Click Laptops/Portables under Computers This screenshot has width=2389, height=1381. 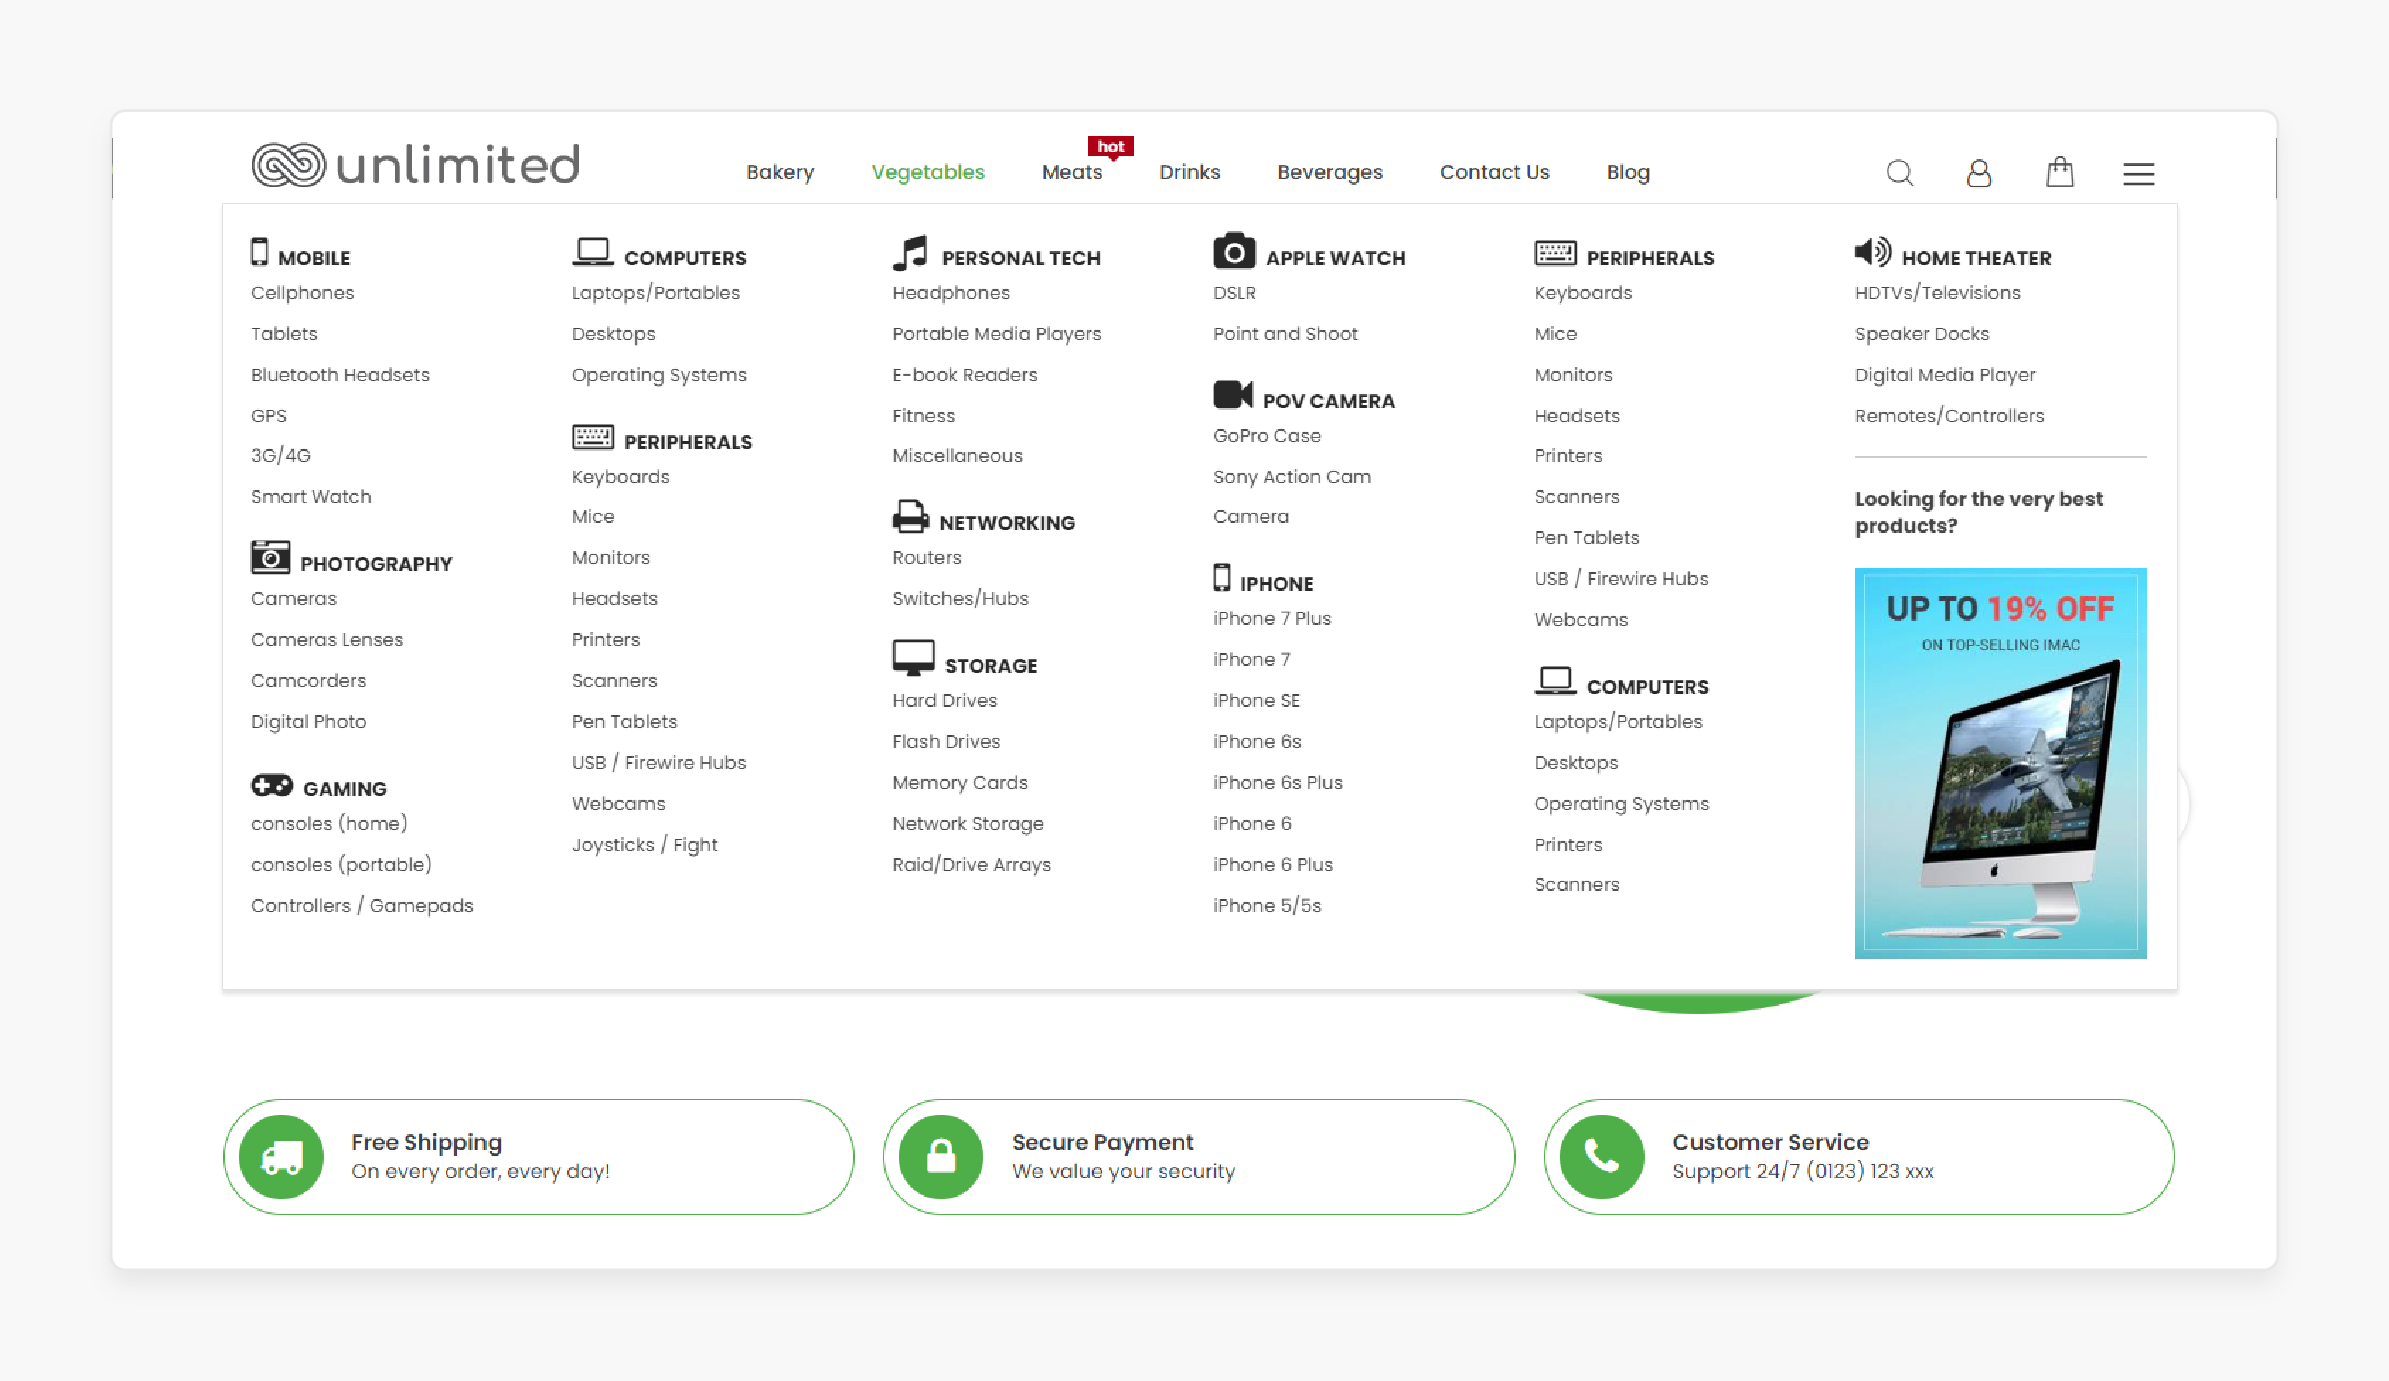[x=654, y=293]
